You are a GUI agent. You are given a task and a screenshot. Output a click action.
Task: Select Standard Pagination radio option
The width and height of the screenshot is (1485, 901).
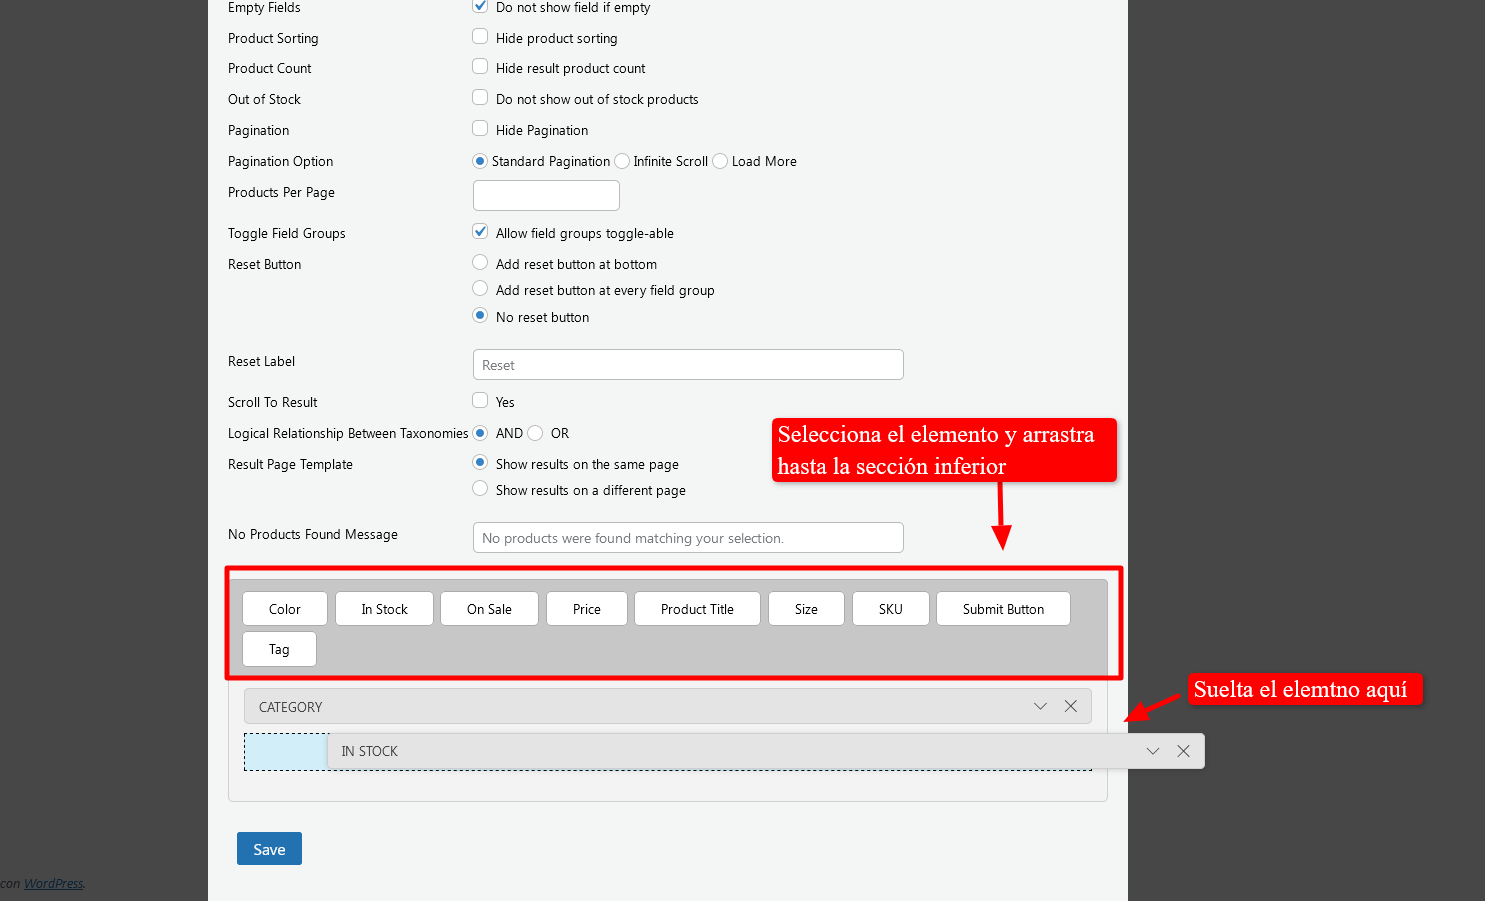(x=480, y=161)
